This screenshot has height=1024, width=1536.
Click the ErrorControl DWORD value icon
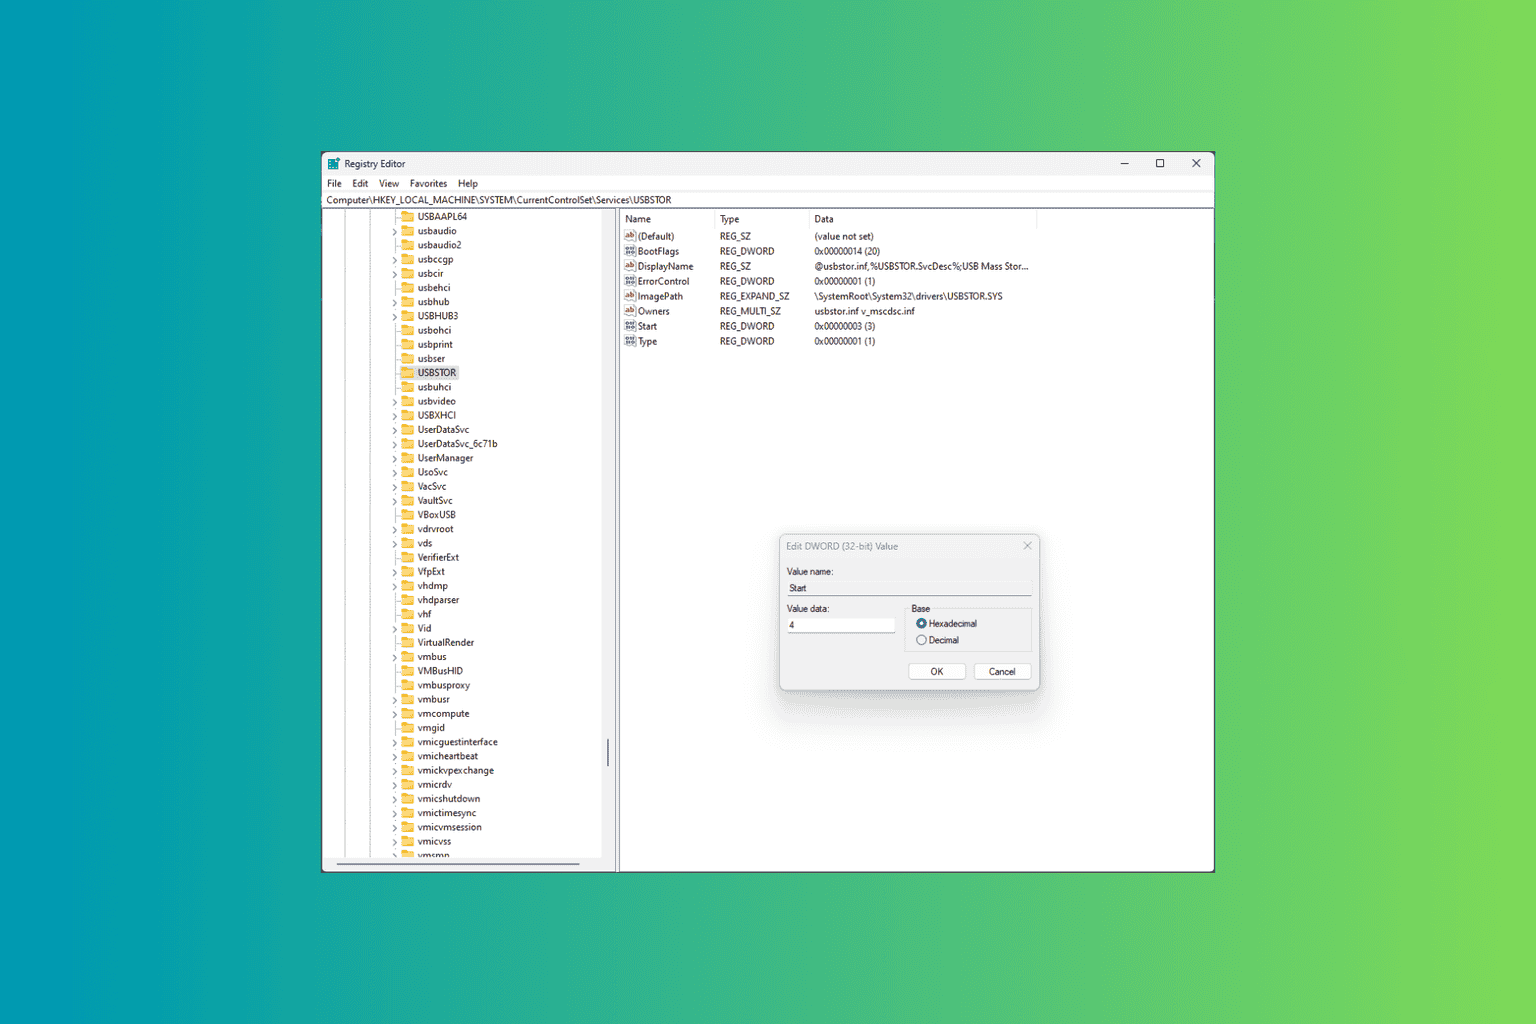click(x=630, y=281)
